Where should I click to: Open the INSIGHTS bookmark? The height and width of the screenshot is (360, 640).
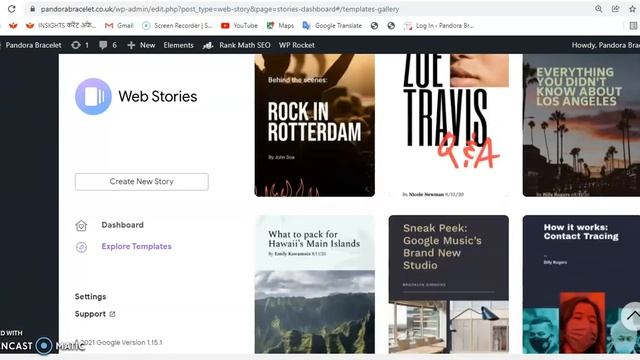pyautogui.click(x=60, y=25)
